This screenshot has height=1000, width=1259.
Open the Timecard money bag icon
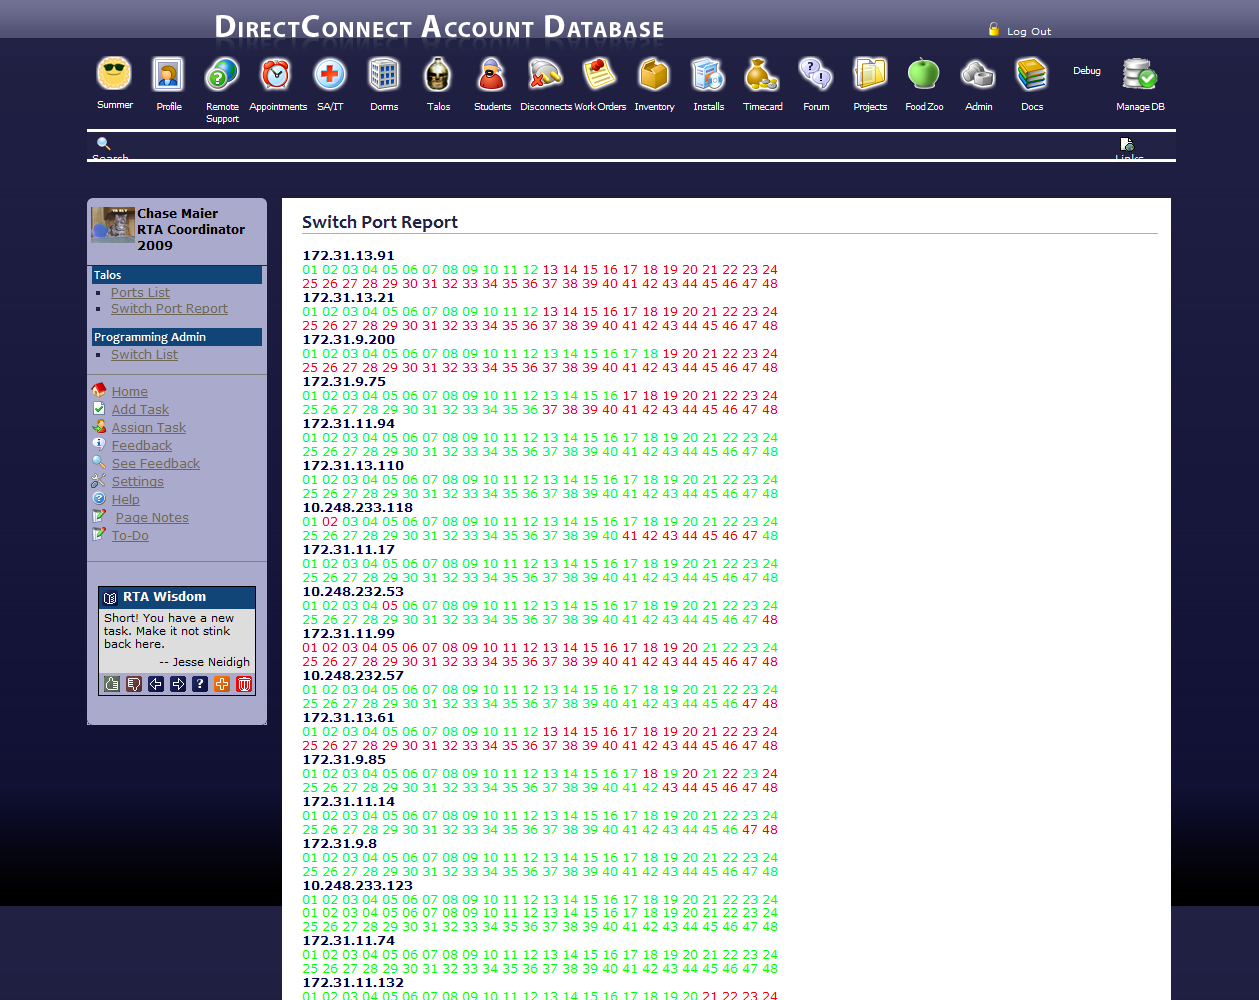tap(762, 74)
